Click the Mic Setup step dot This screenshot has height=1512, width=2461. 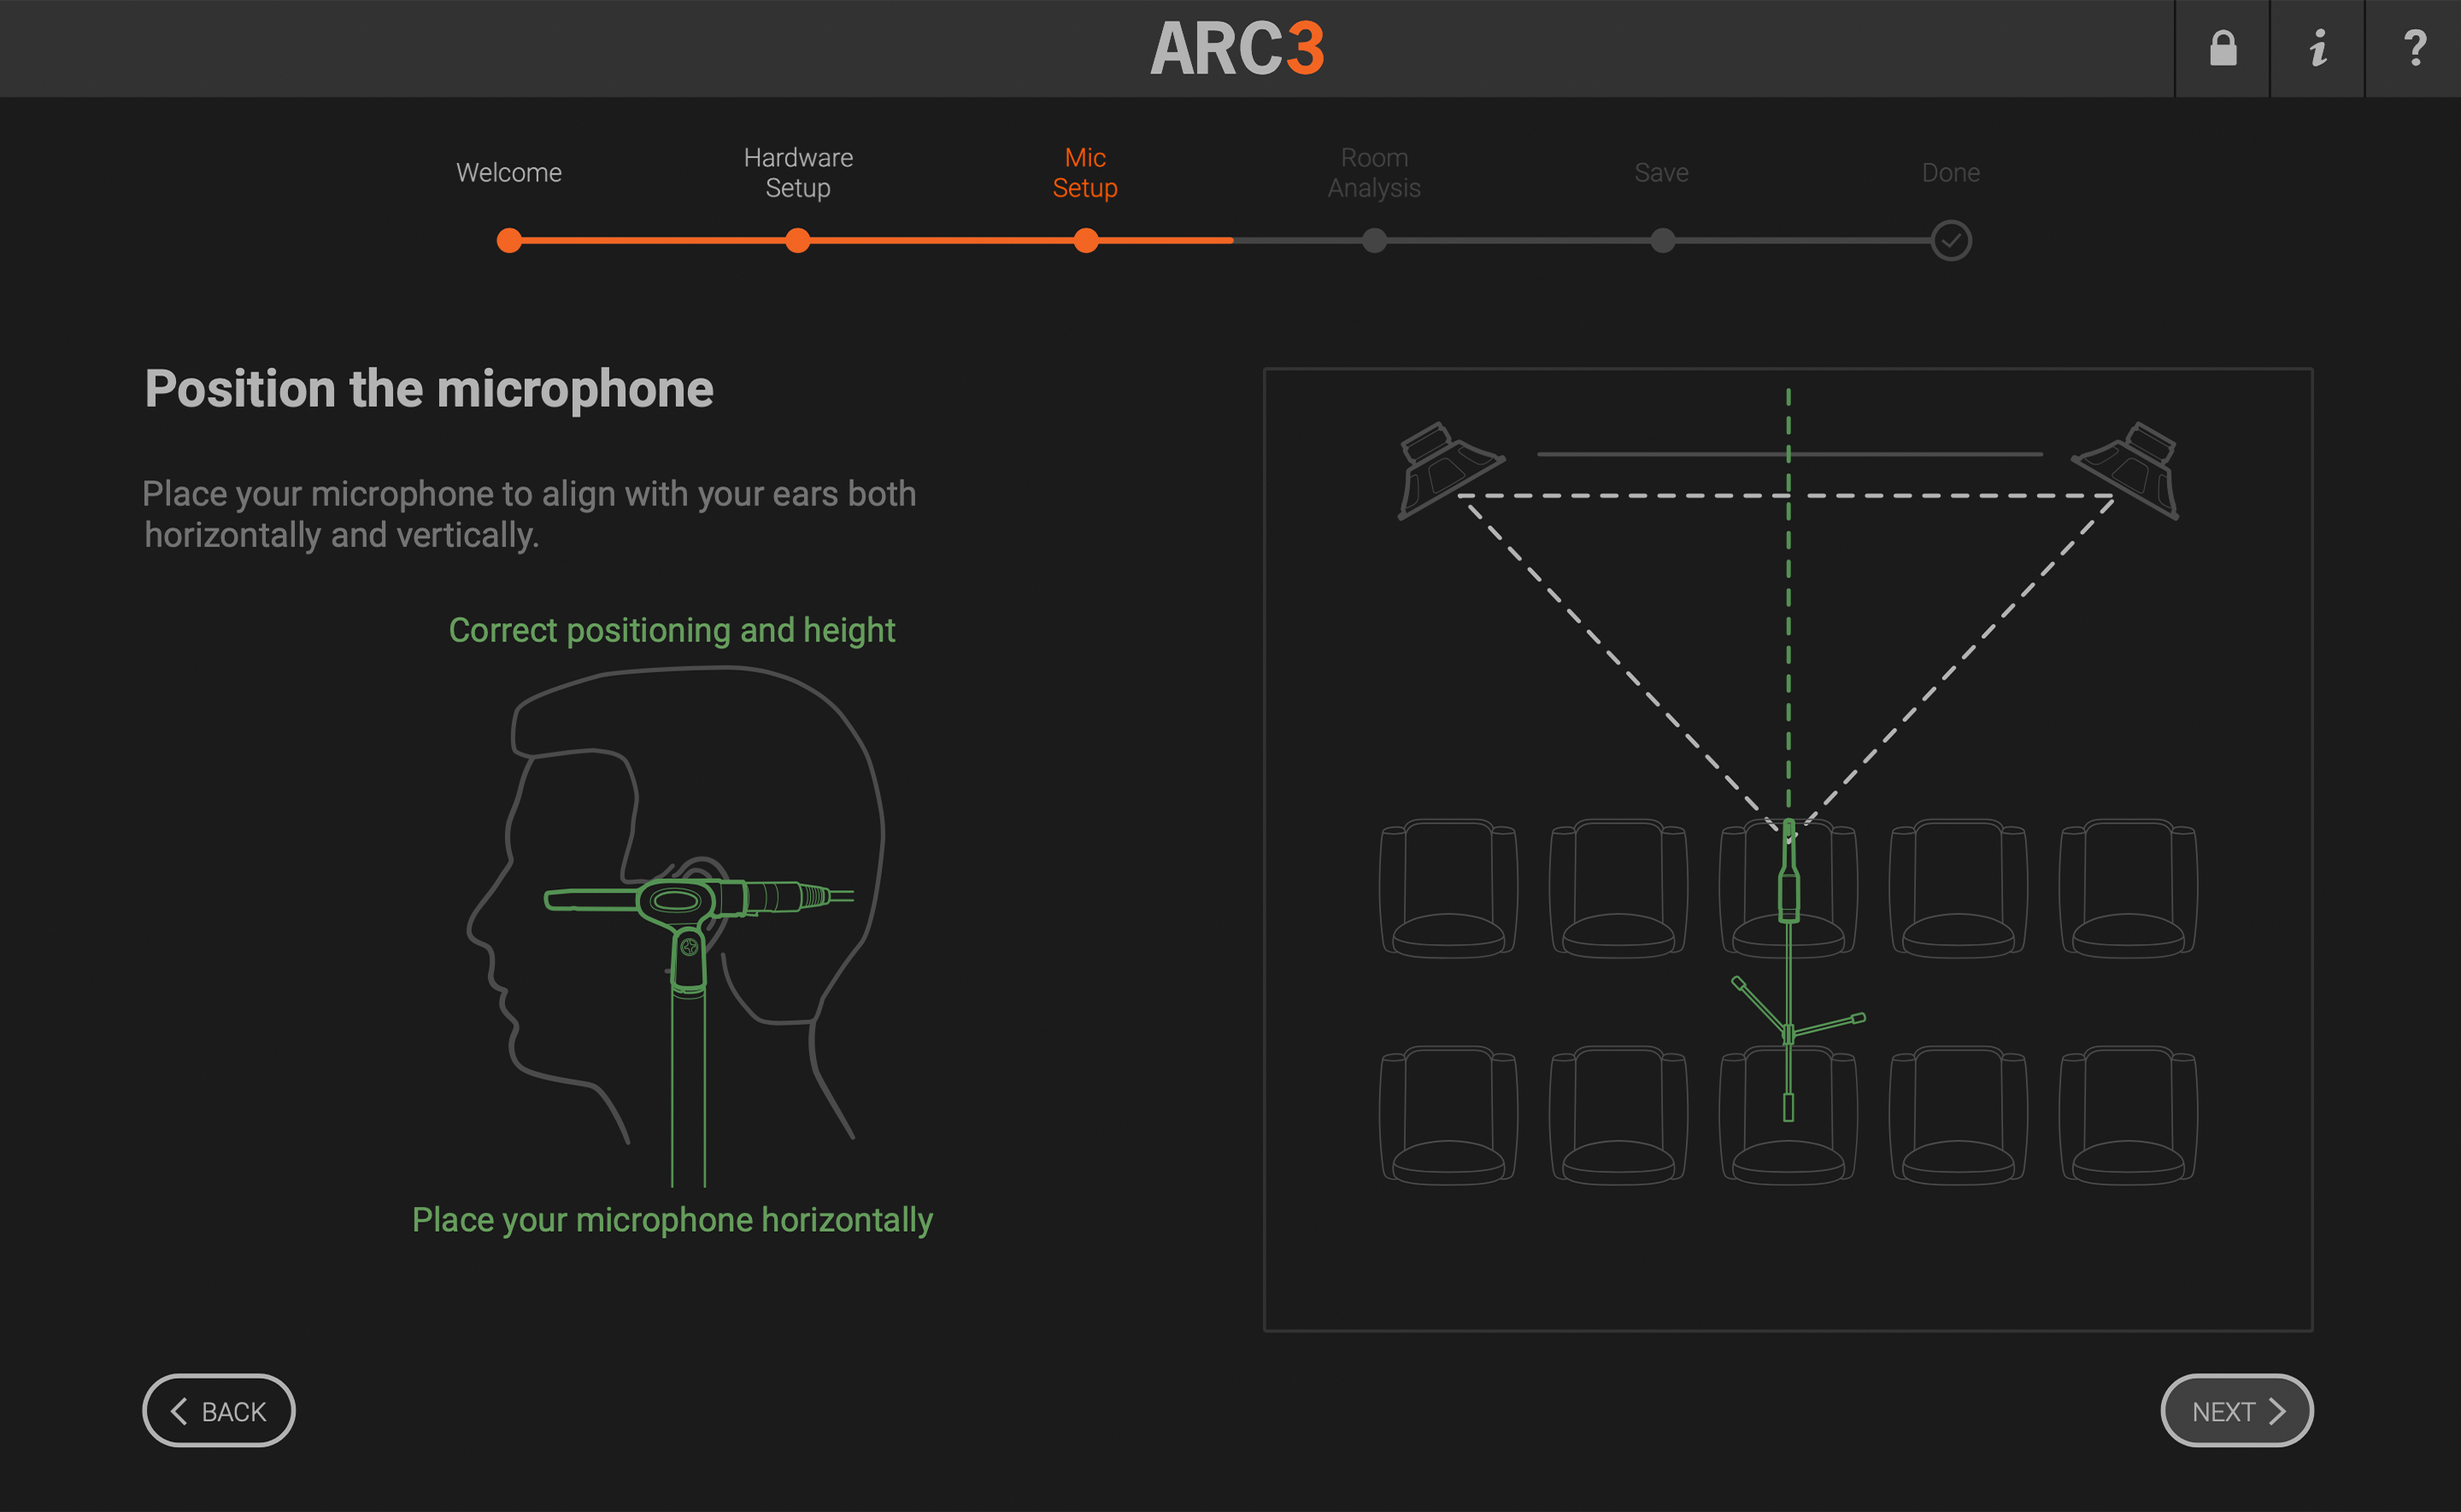[x=1085, y=241]
